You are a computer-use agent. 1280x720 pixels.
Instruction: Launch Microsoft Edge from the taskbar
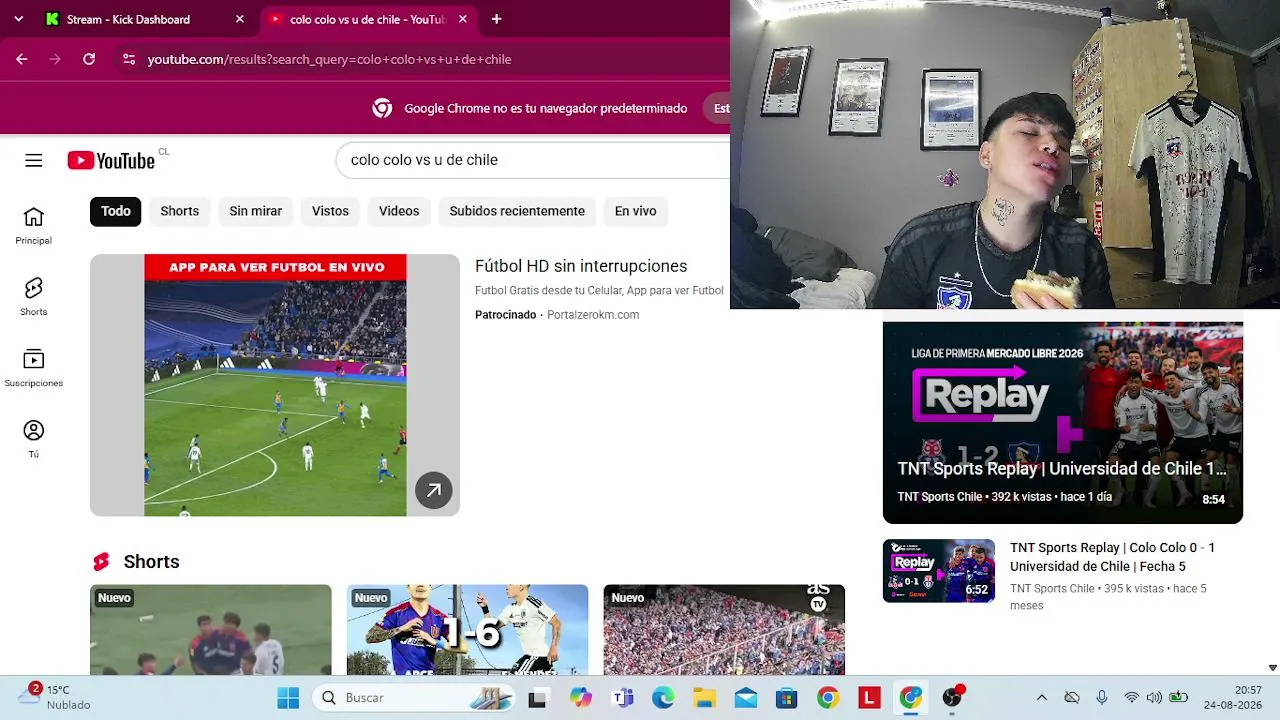[663, 698]
